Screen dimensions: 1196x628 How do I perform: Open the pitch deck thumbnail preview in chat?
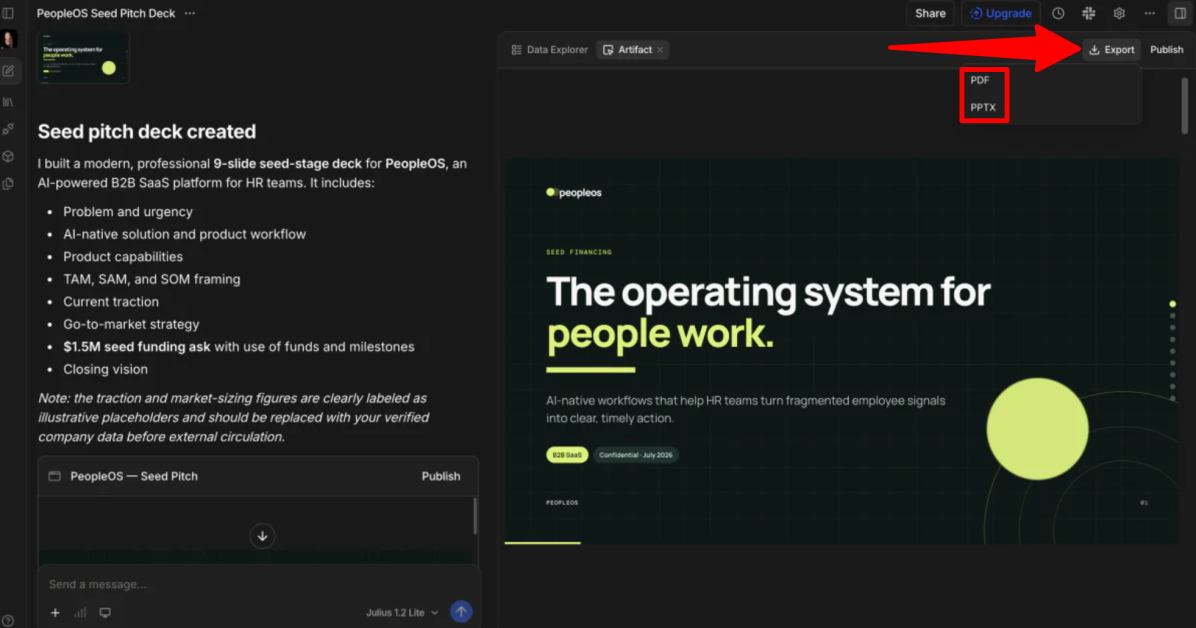point(83,58)
